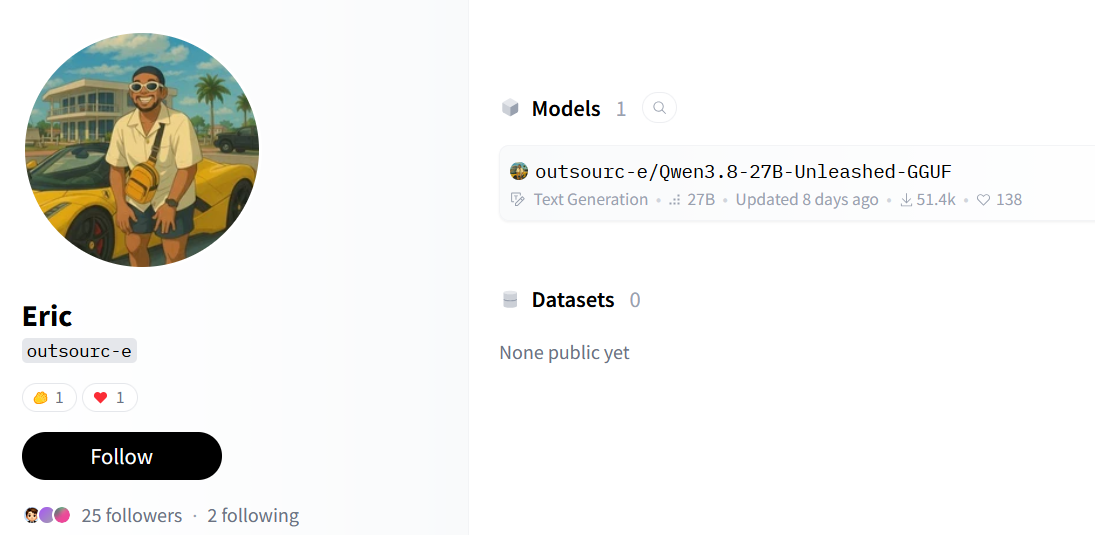
Task: Click the Models cube icon
Action: [510, 108]
